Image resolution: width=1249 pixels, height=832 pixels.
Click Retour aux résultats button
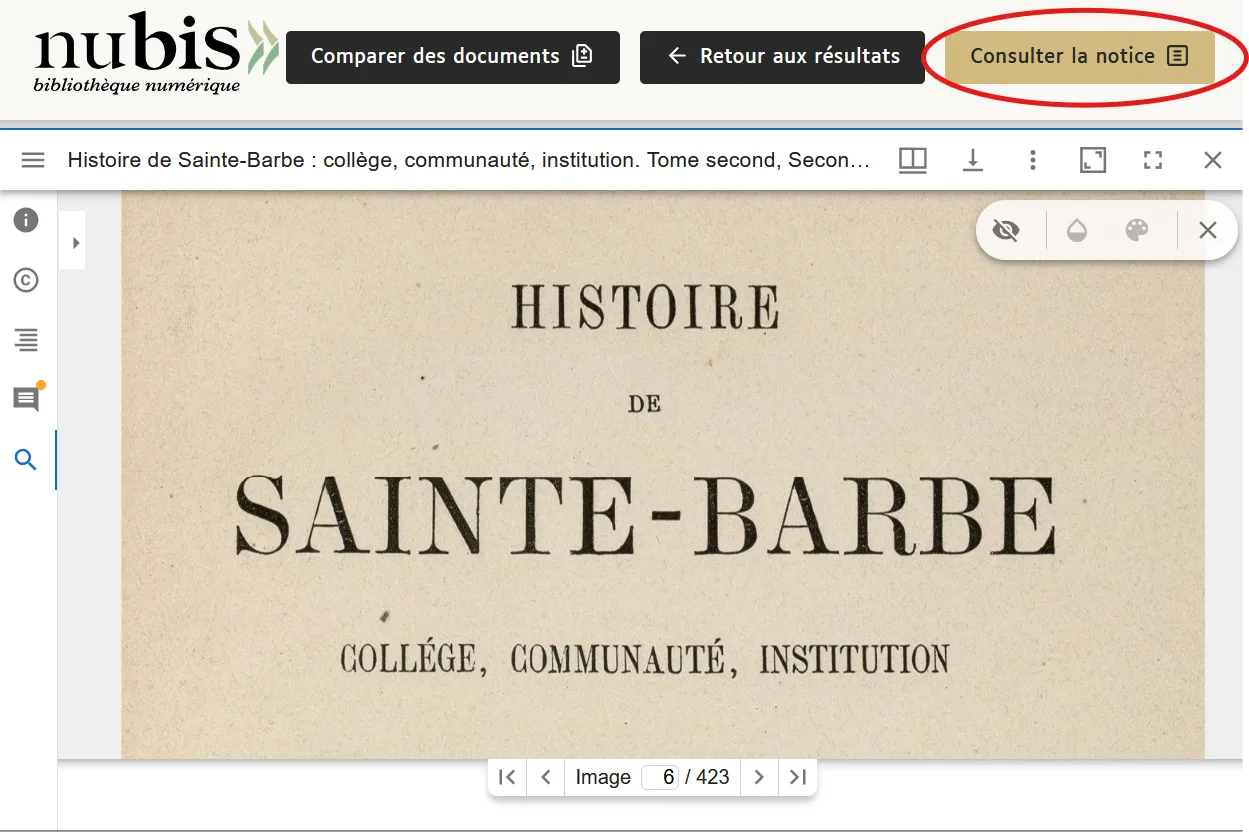click(781, 56)
